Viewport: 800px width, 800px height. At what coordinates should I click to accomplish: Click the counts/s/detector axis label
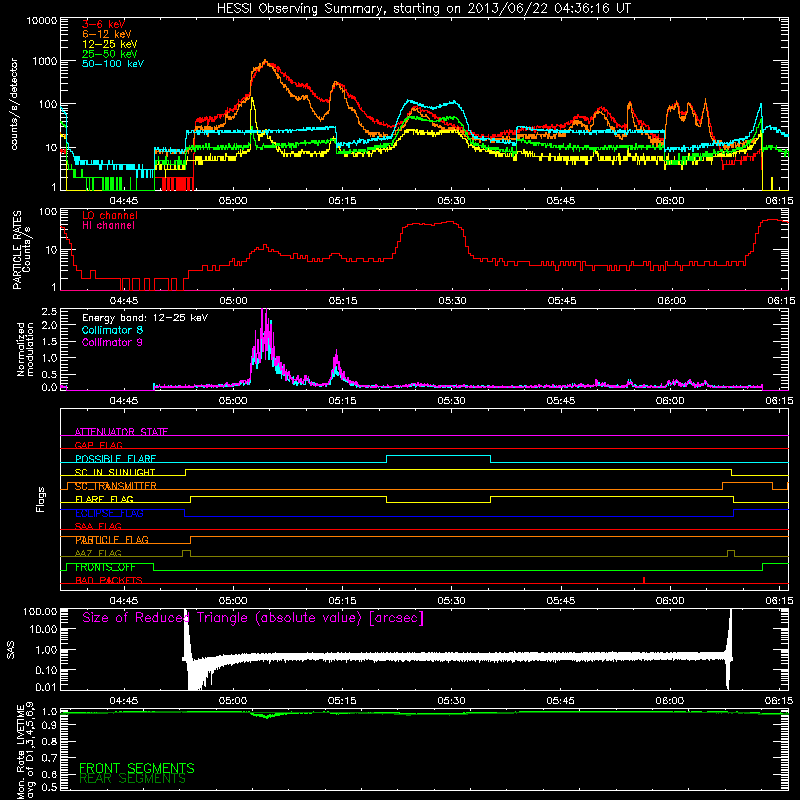point(14,104)
